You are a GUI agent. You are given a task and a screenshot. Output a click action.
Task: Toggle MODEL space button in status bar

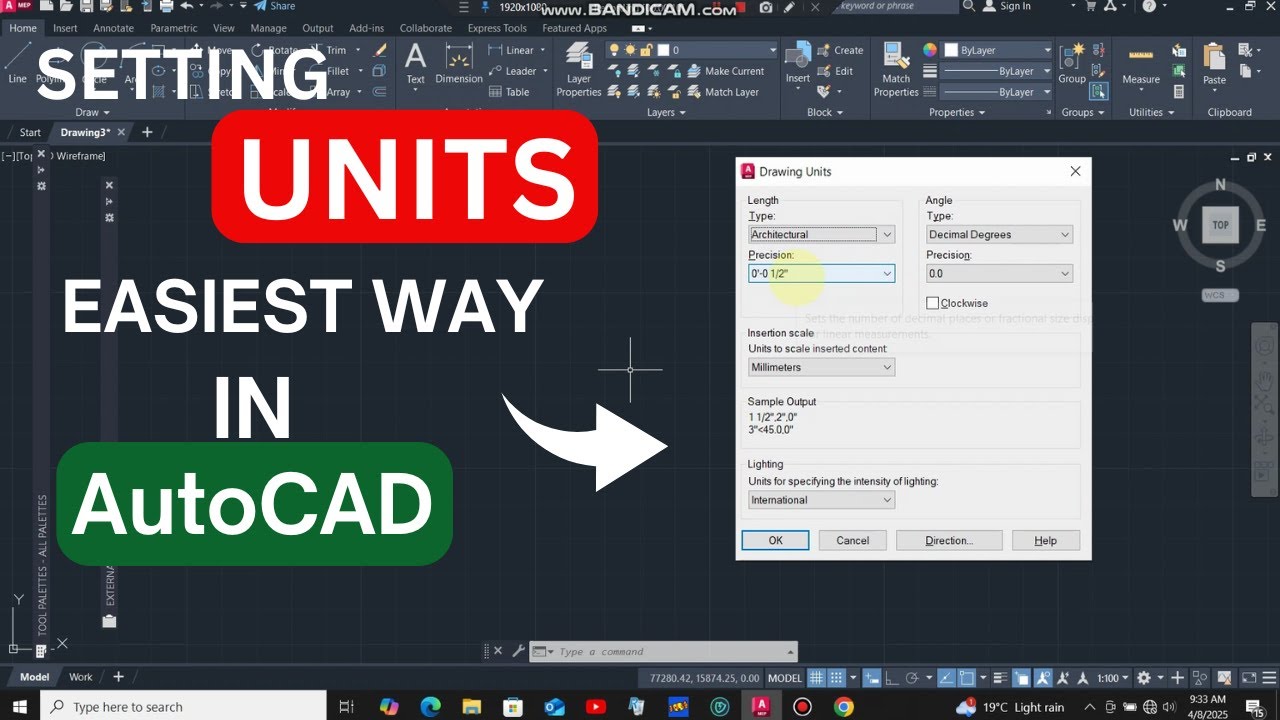click(785, 678)
